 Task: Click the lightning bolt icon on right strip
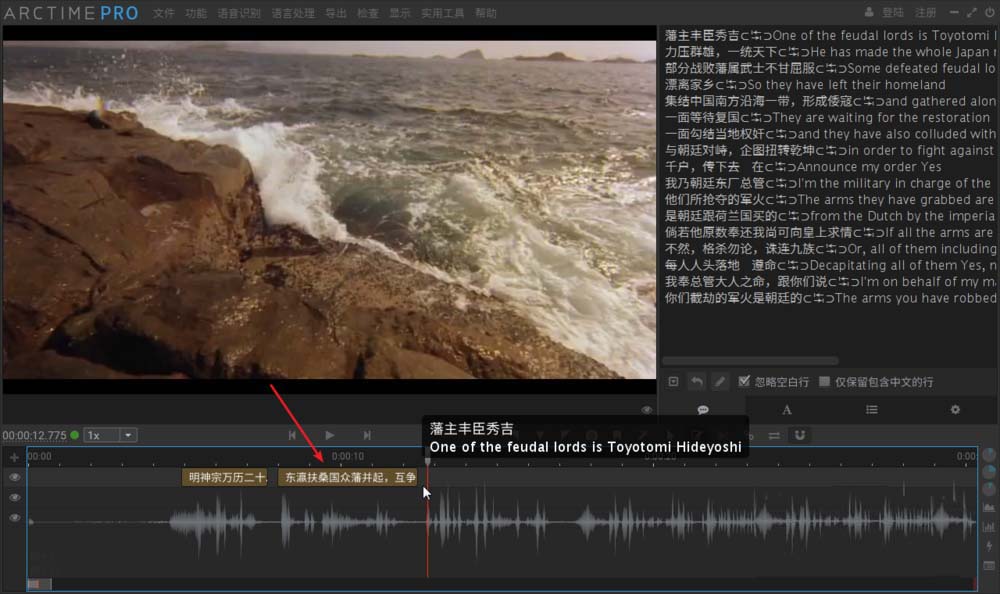(x=989, y=546)
